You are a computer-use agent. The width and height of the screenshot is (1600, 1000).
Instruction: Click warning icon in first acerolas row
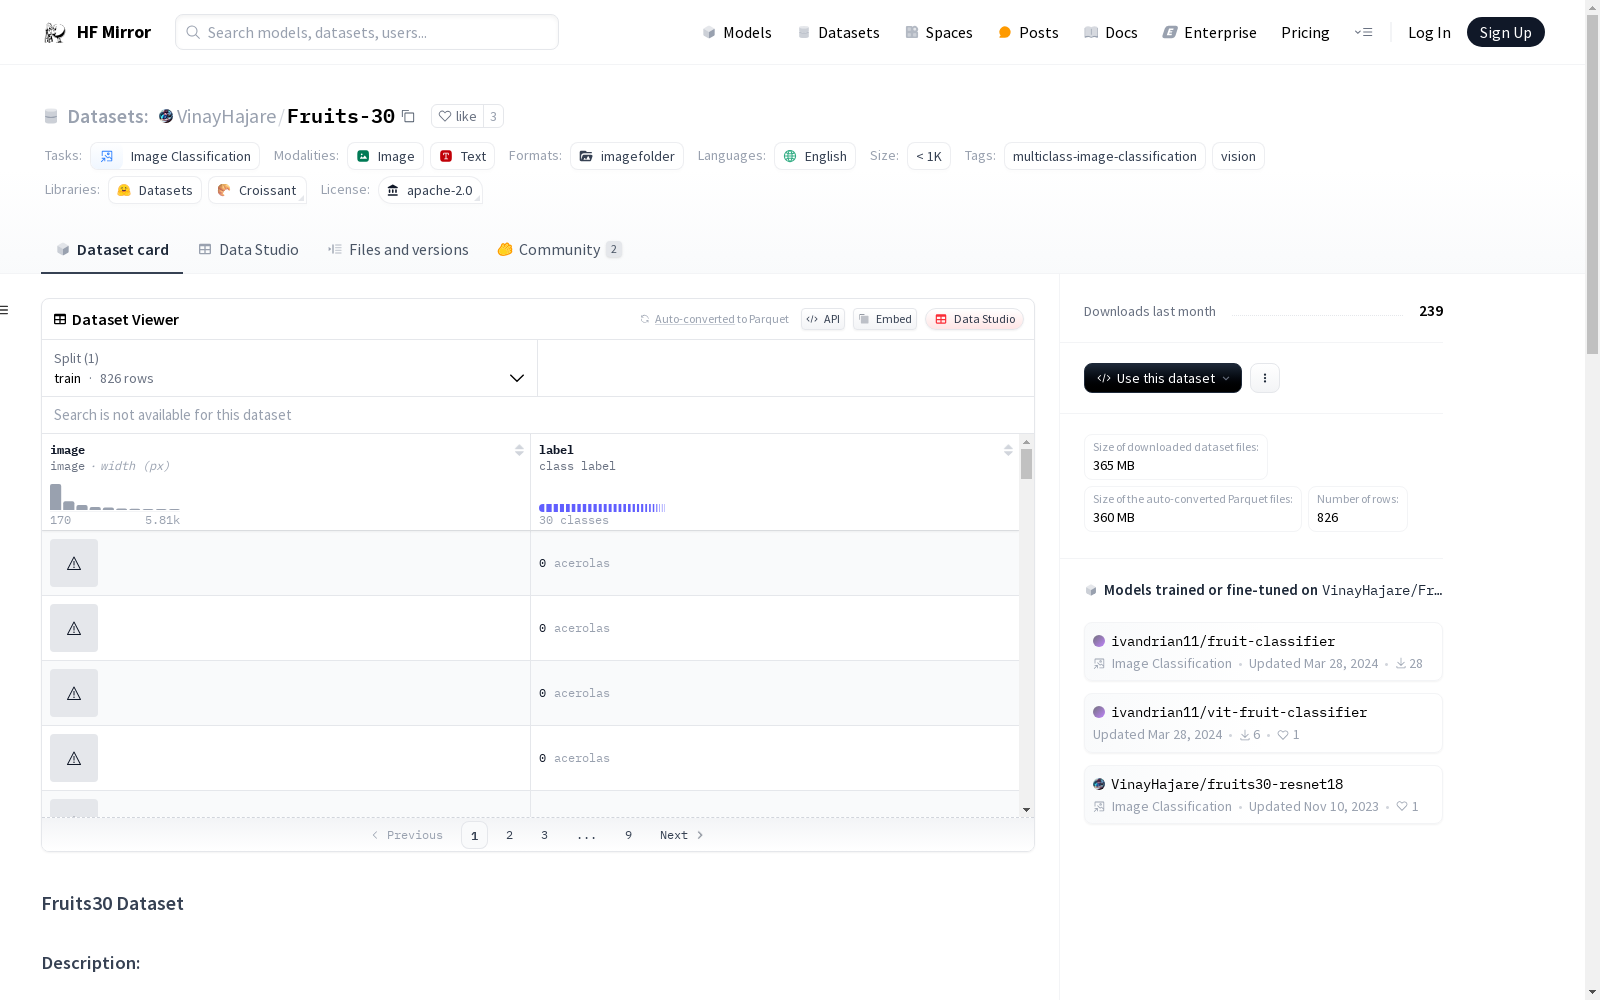[x=74, y=563]
